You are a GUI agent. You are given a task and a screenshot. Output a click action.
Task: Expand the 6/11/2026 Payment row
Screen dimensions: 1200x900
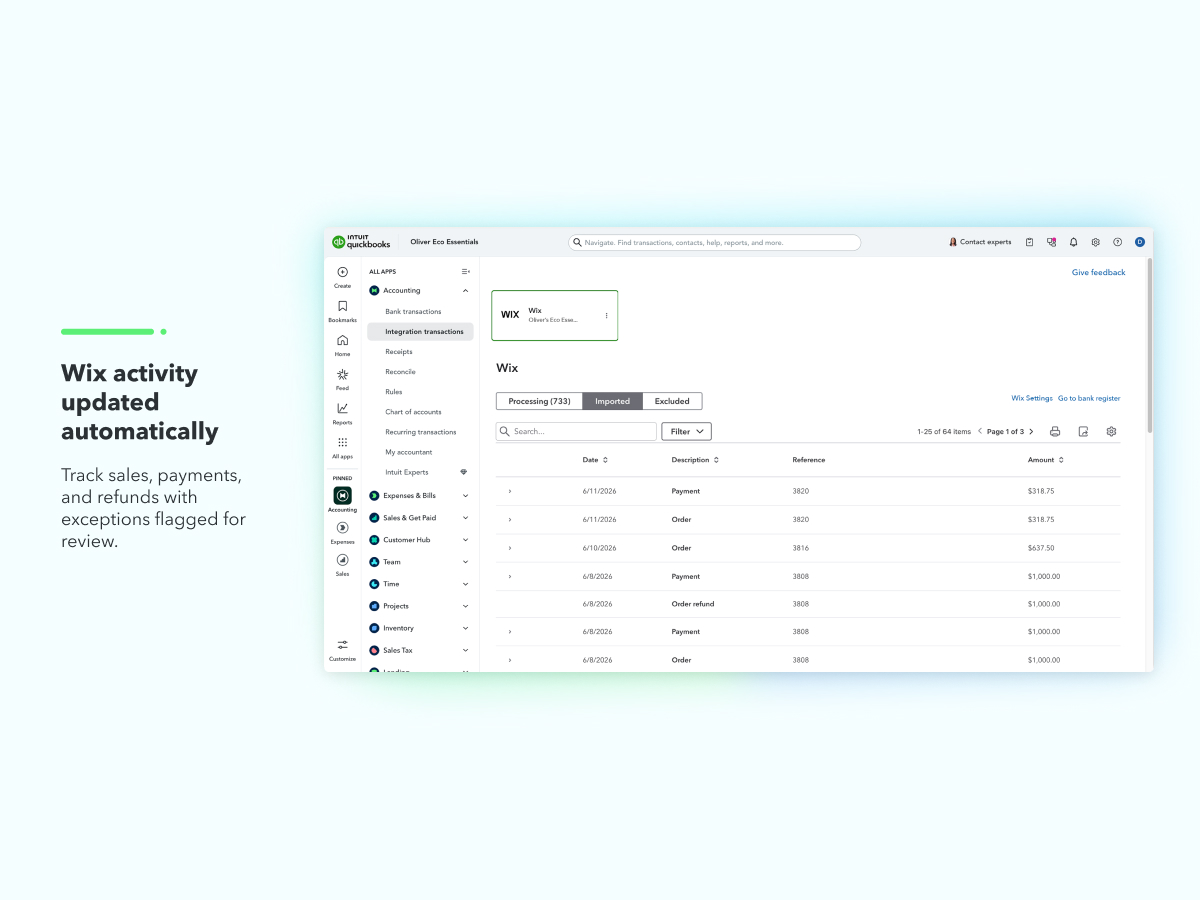click(x=510, y=491)
